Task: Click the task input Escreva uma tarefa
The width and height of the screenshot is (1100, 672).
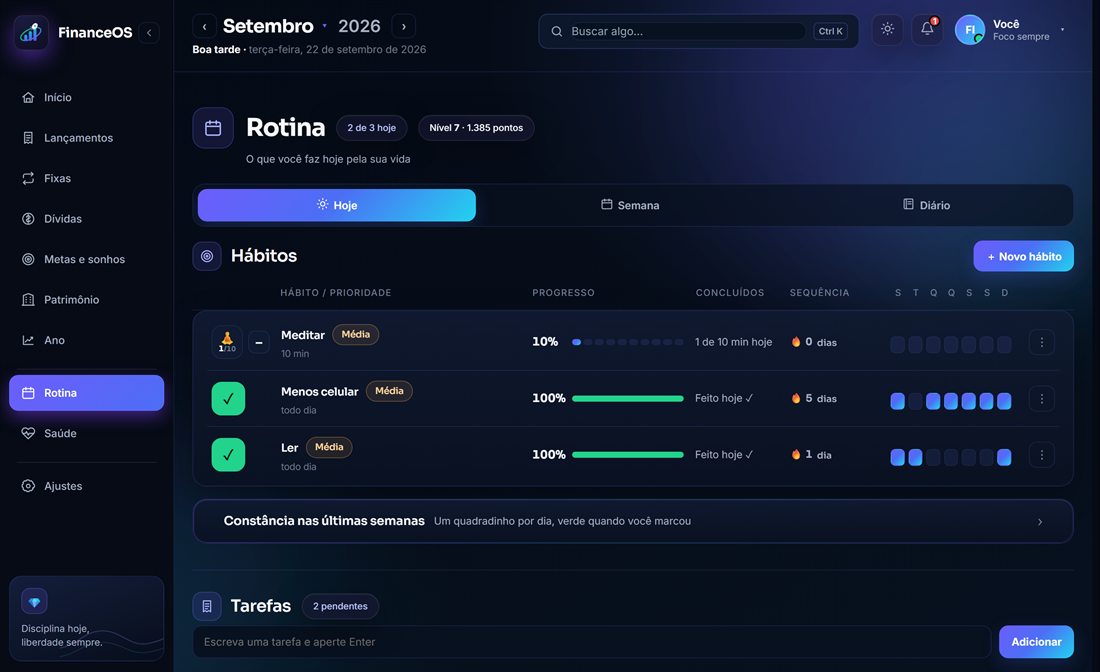Action: 592,642
